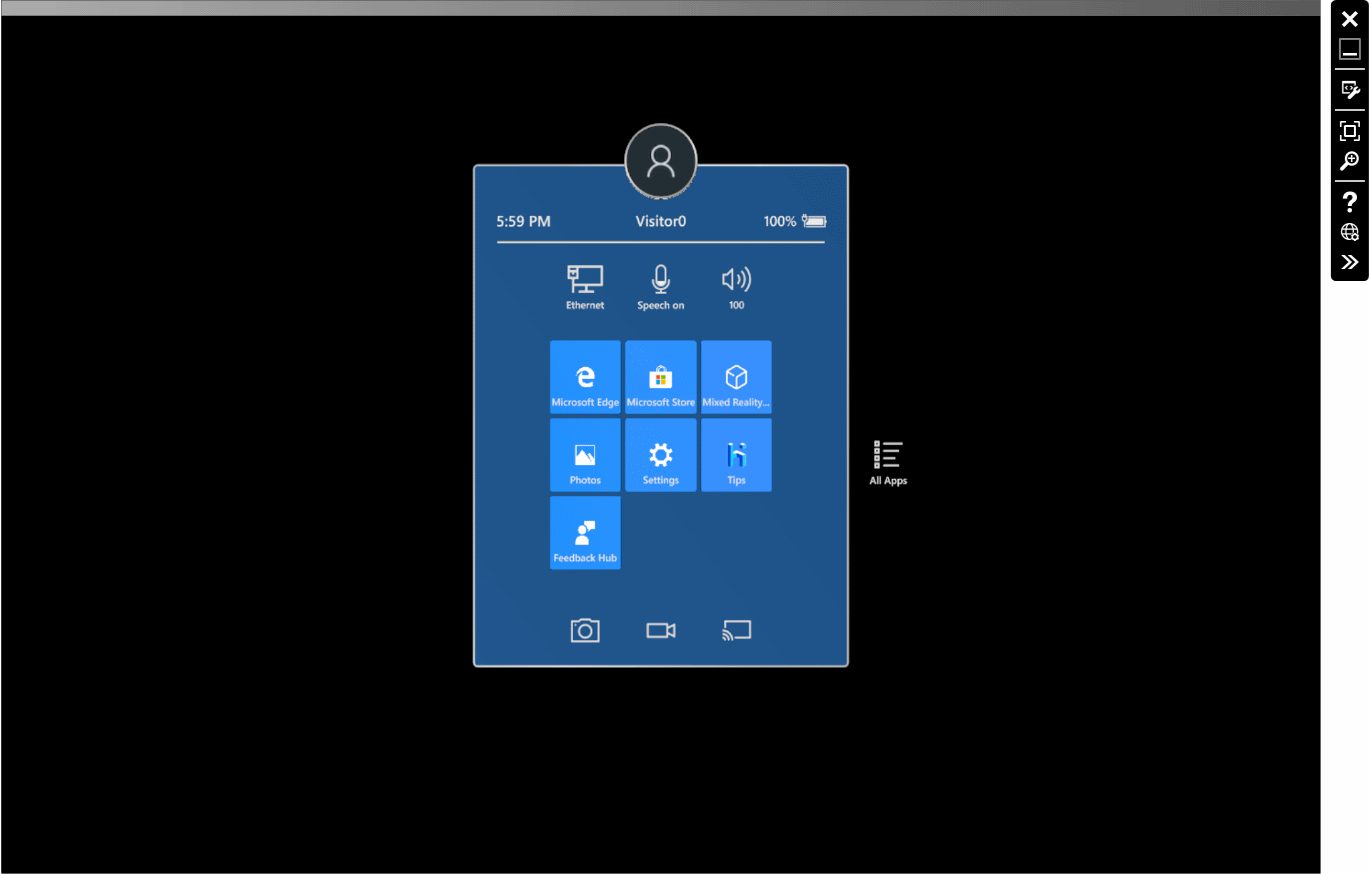Click the Fit to Screen emulator button
This screenshot has width=1369, height=874.
(1349, 130)
